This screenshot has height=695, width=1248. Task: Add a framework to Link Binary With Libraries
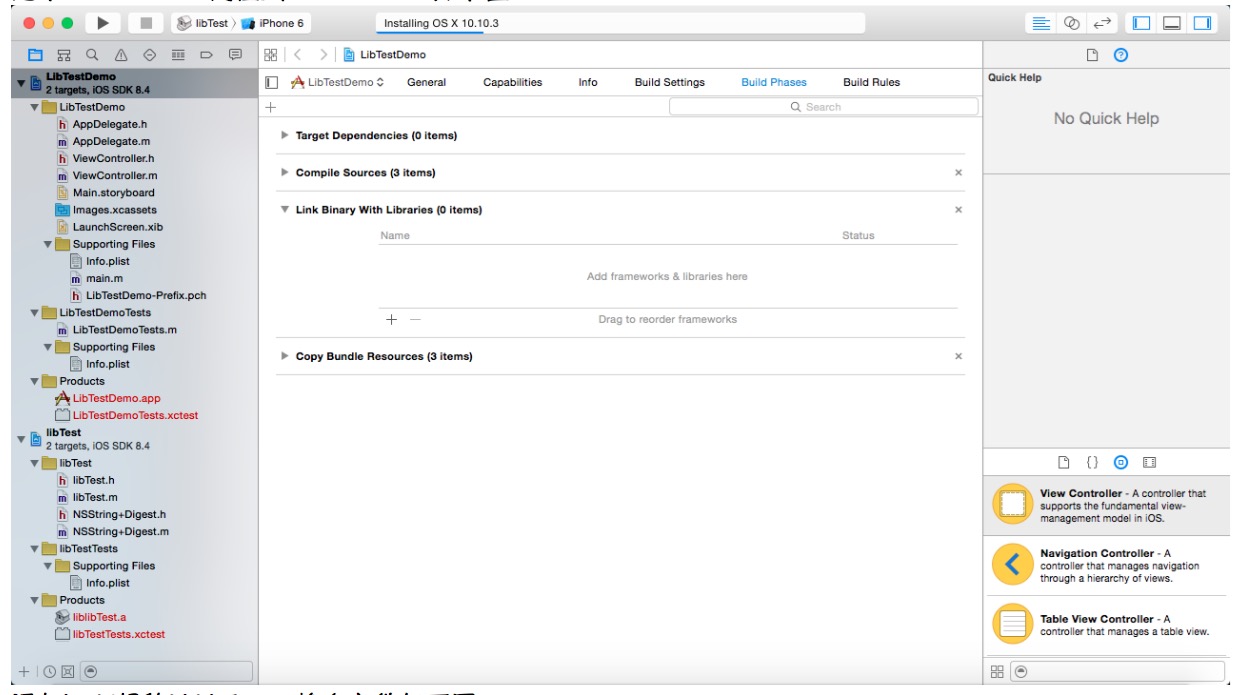click(392, 319)
